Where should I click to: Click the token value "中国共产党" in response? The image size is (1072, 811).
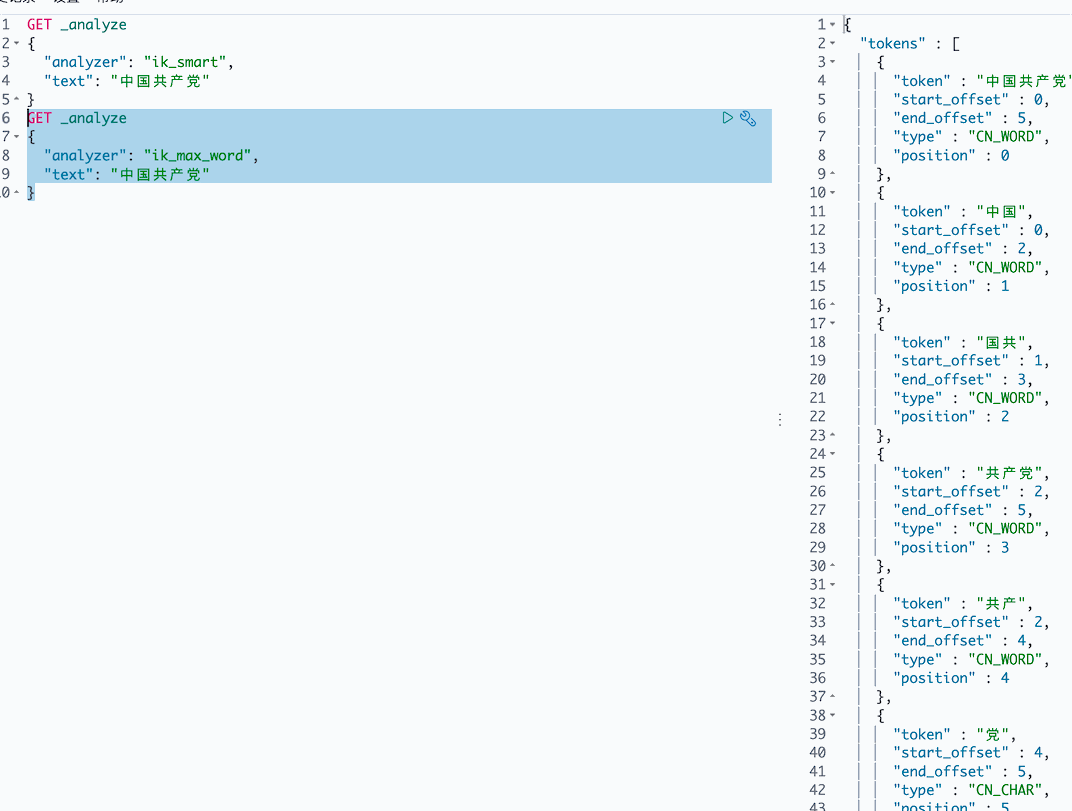(x=1023, y=81)
